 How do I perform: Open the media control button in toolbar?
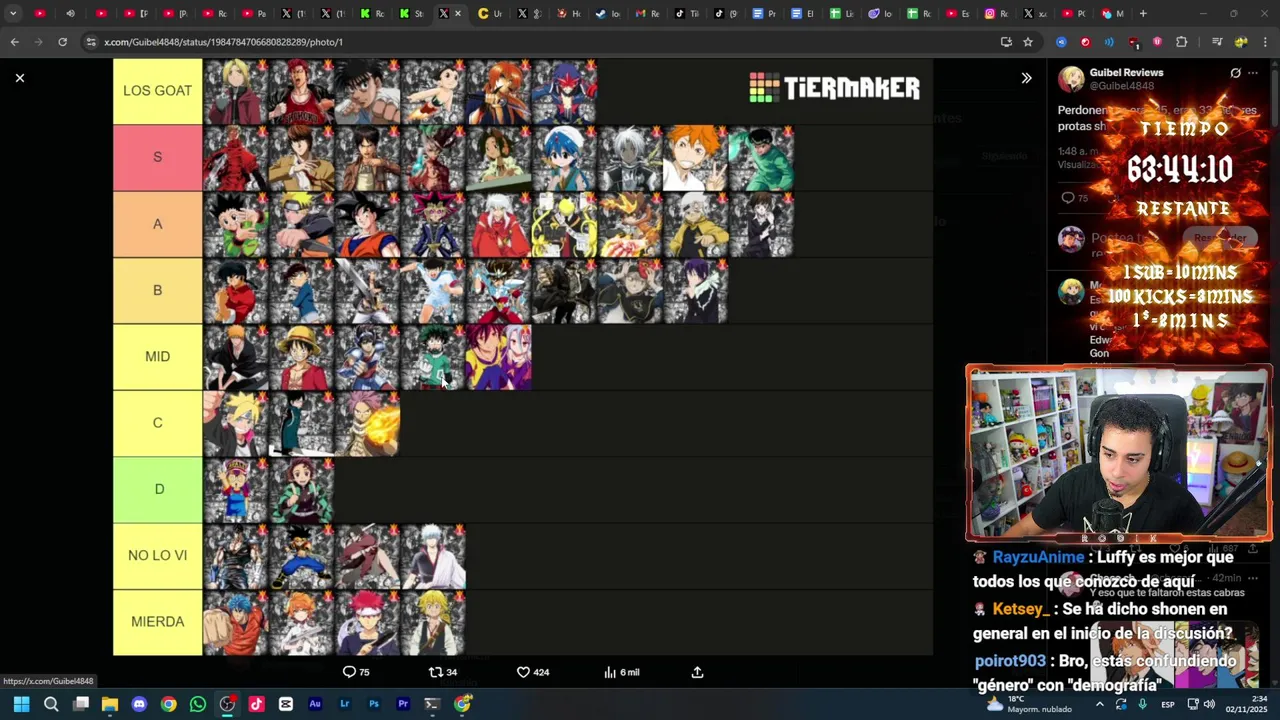tap(1217, 42)
